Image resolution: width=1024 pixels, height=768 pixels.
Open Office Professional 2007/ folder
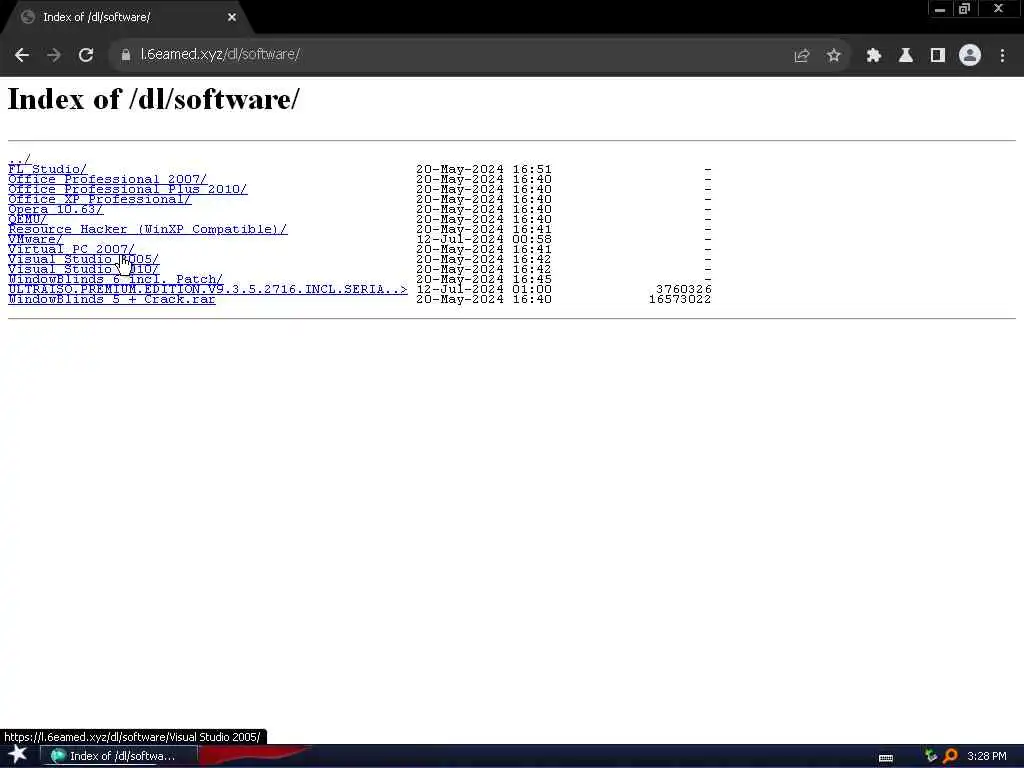[107, 179]
